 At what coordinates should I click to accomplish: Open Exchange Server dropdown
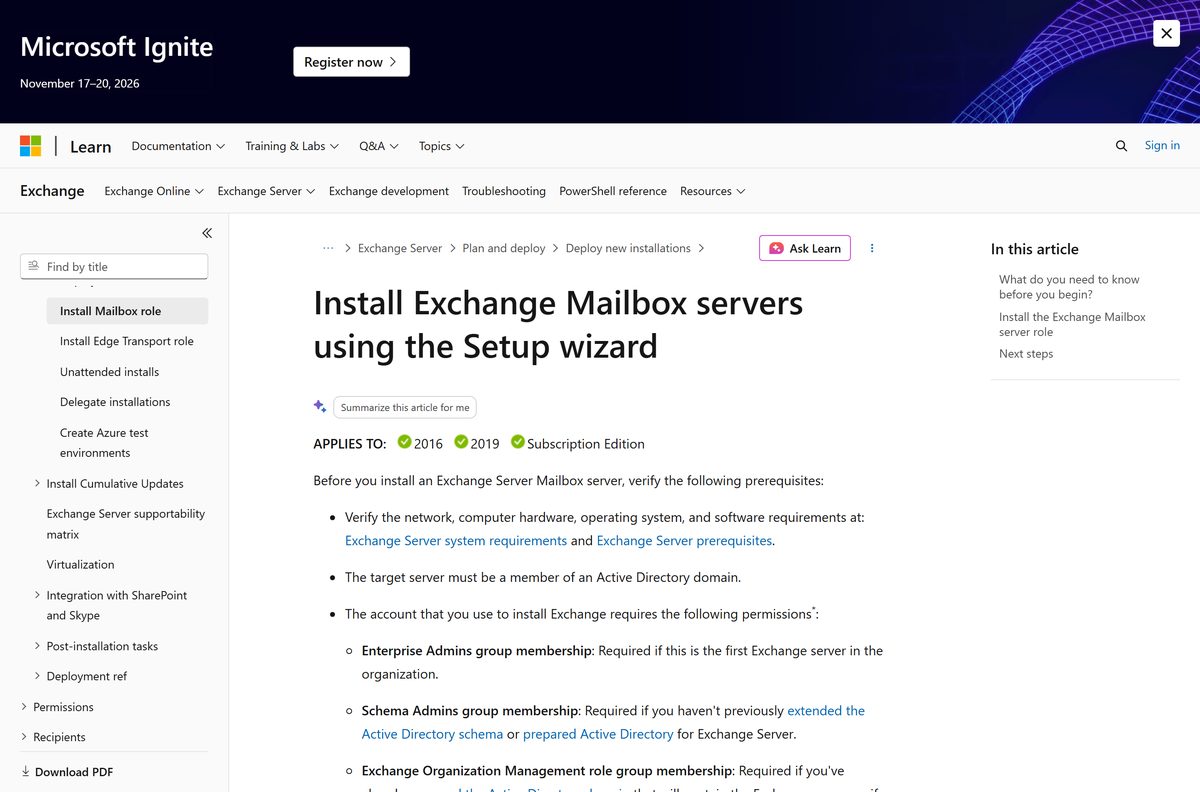pyautogui.click(x=266, y=191)
